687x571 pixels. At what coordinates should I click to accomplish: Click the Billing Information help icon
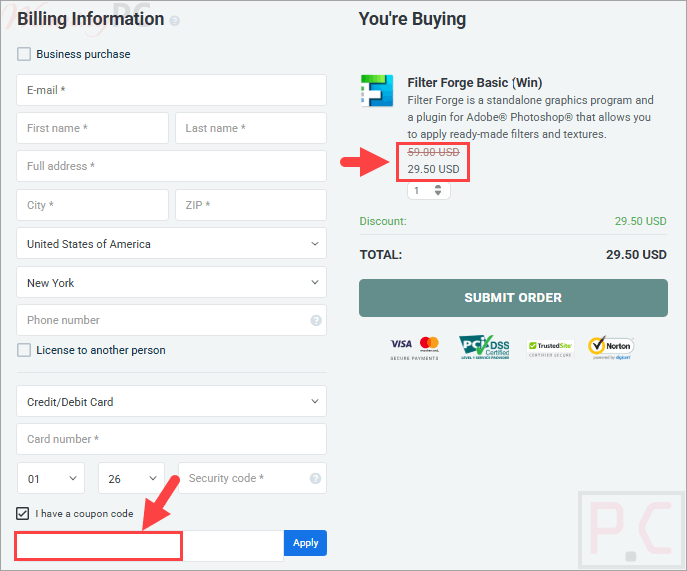point(174,21)
